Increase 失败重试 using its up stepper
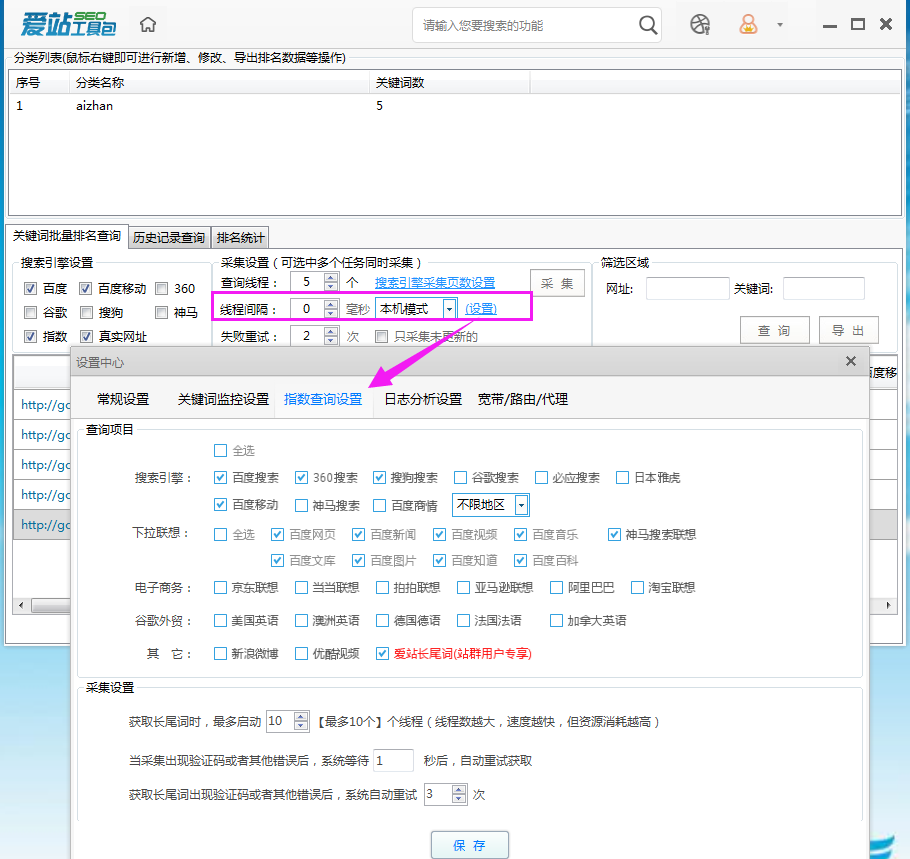Viewport: 910px width, 859px height. 330,331
